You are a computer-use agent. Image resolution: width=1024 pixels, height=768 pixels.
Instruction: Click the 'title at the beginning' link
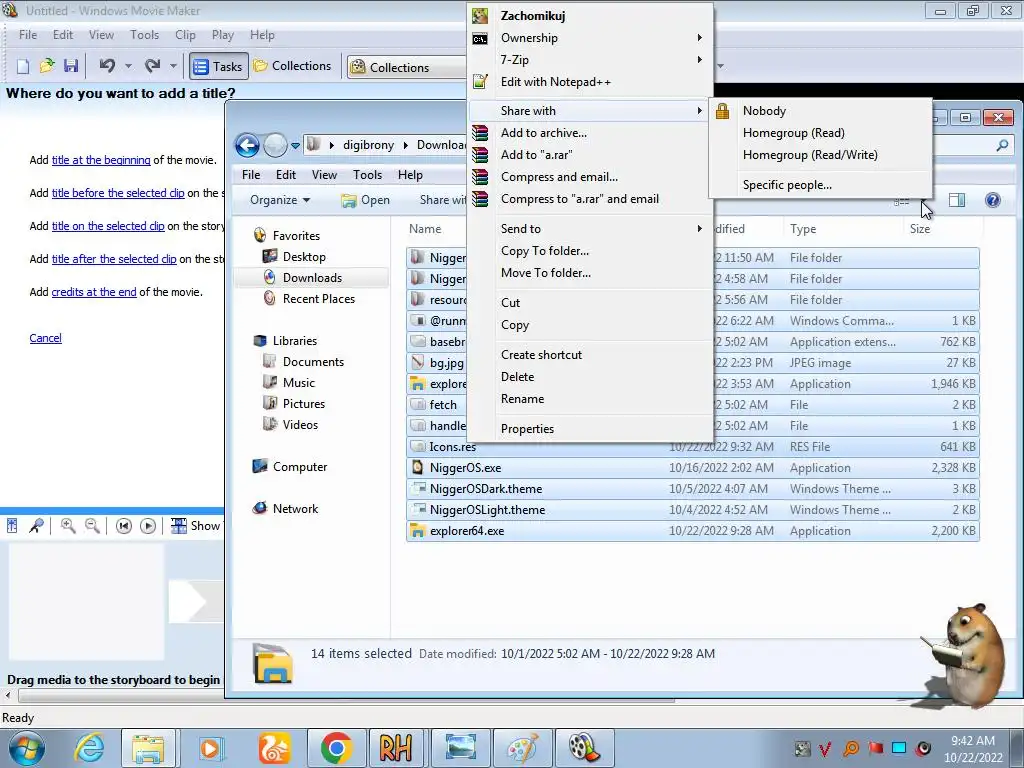tap(101, 160)
